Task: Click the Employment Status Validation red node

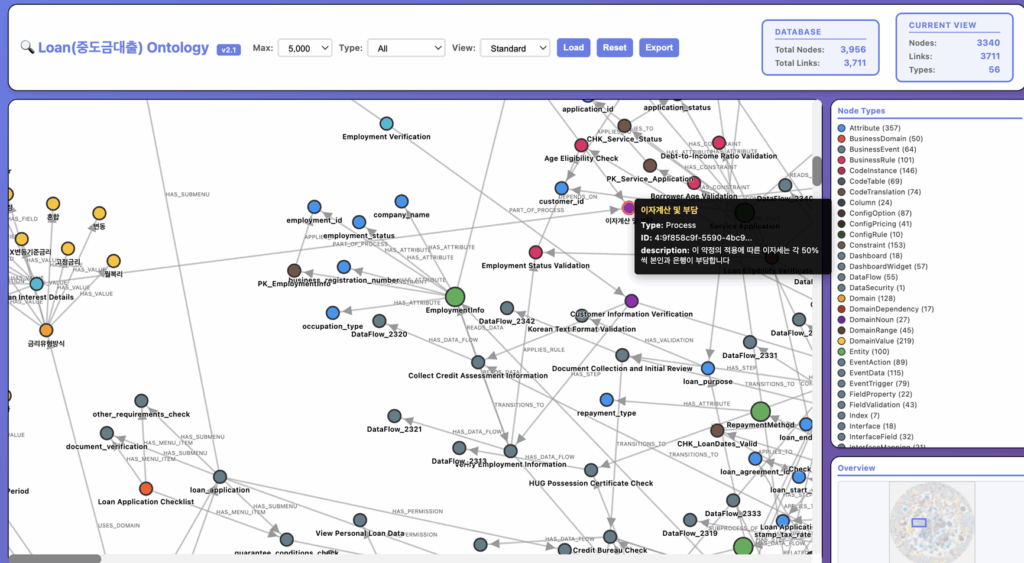Action: coord(535,252)
